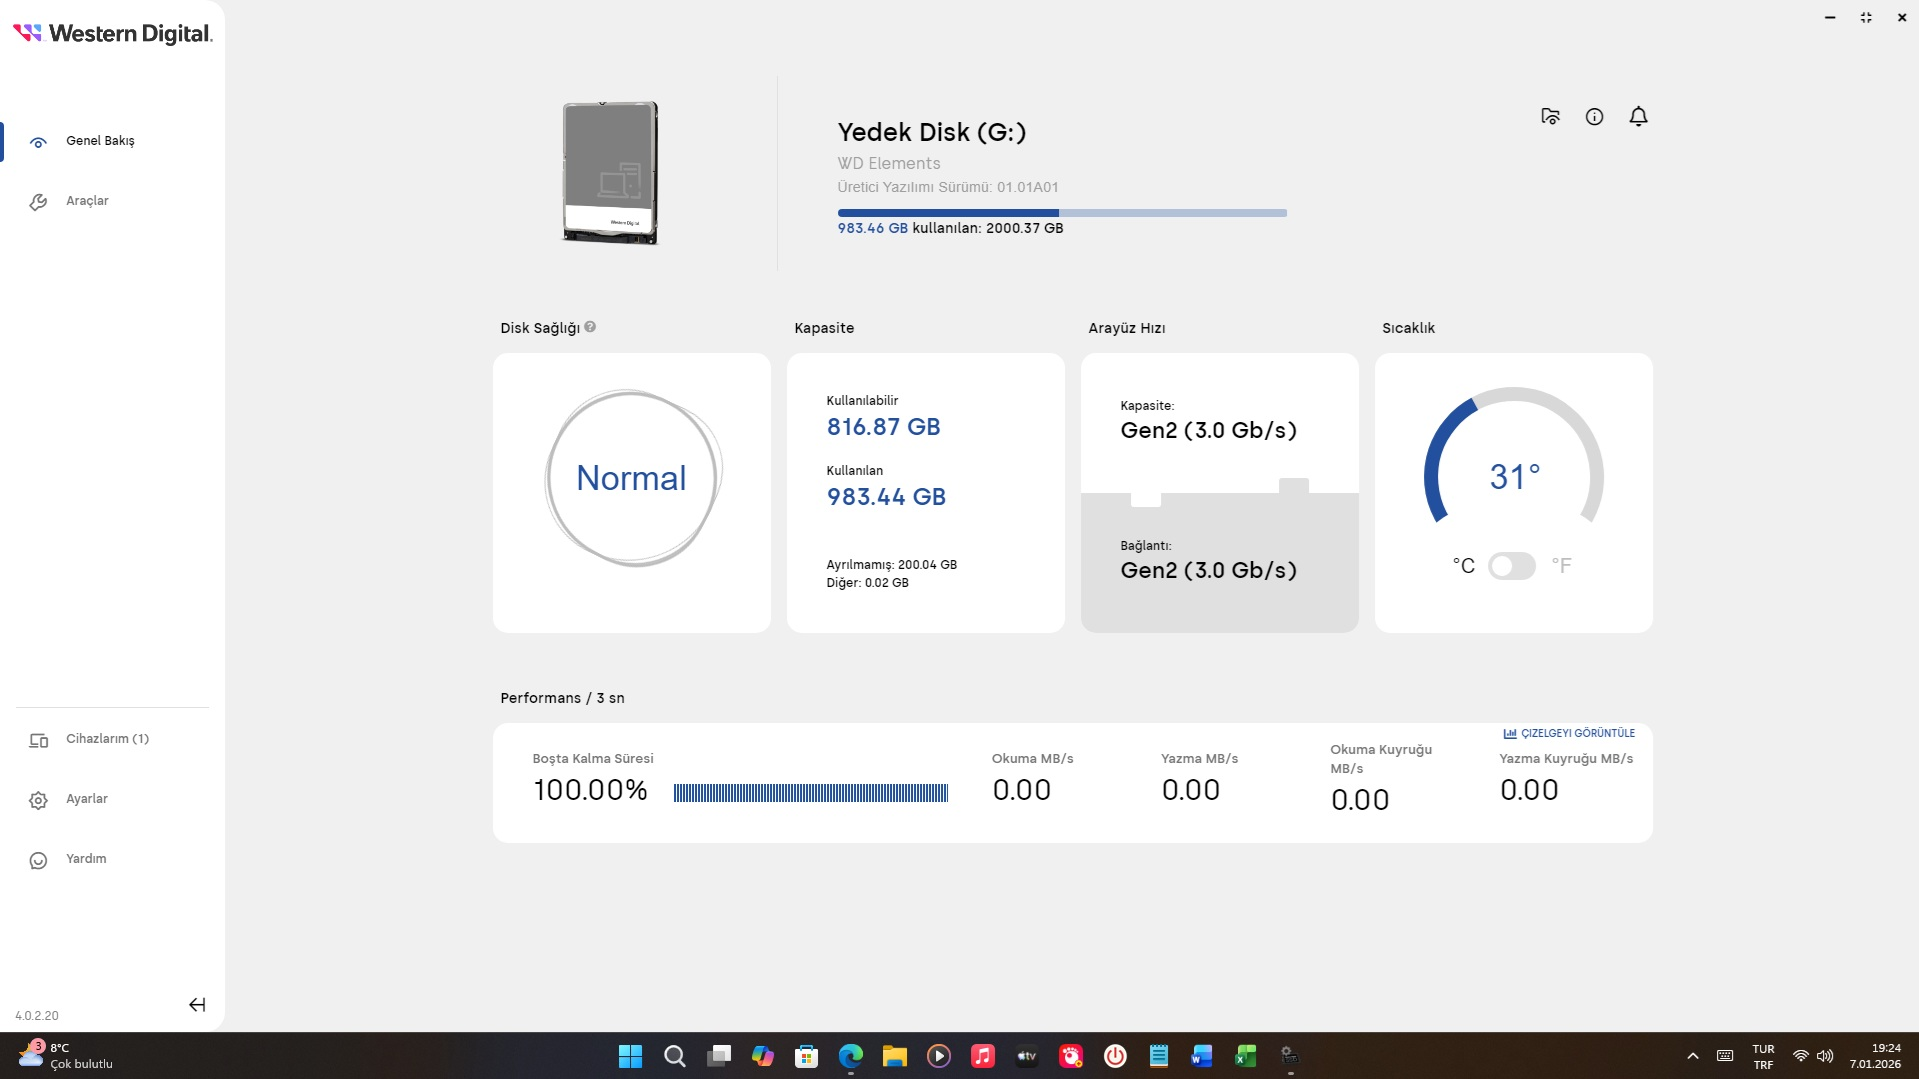
Task: Open Apple Music from the taskbar
Action: (x=982, y=1056)
